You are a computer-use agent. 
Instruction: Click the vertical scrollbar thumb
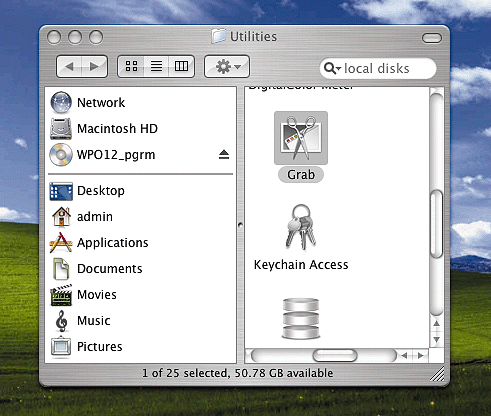436,224
